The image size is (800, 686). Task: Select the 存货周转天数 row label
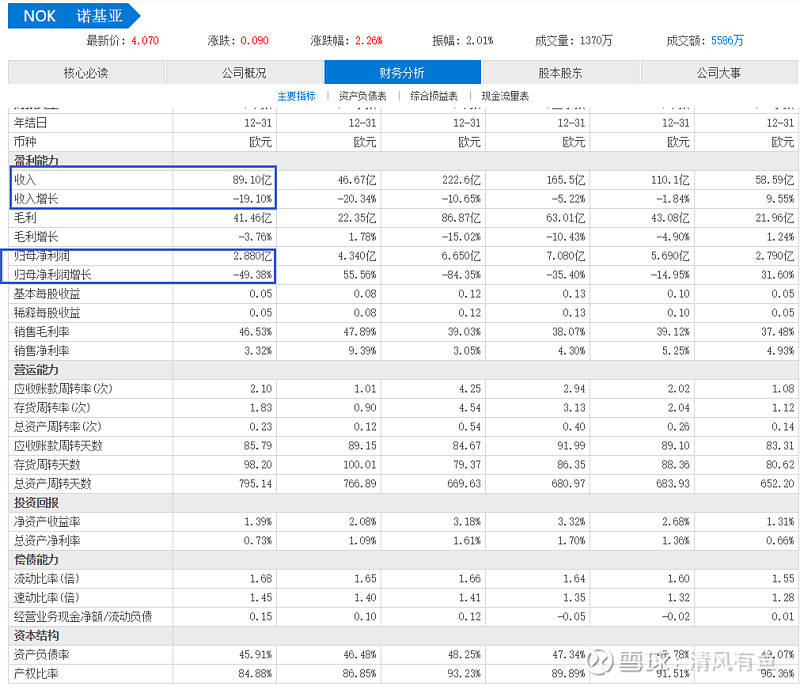coord(47,465)
